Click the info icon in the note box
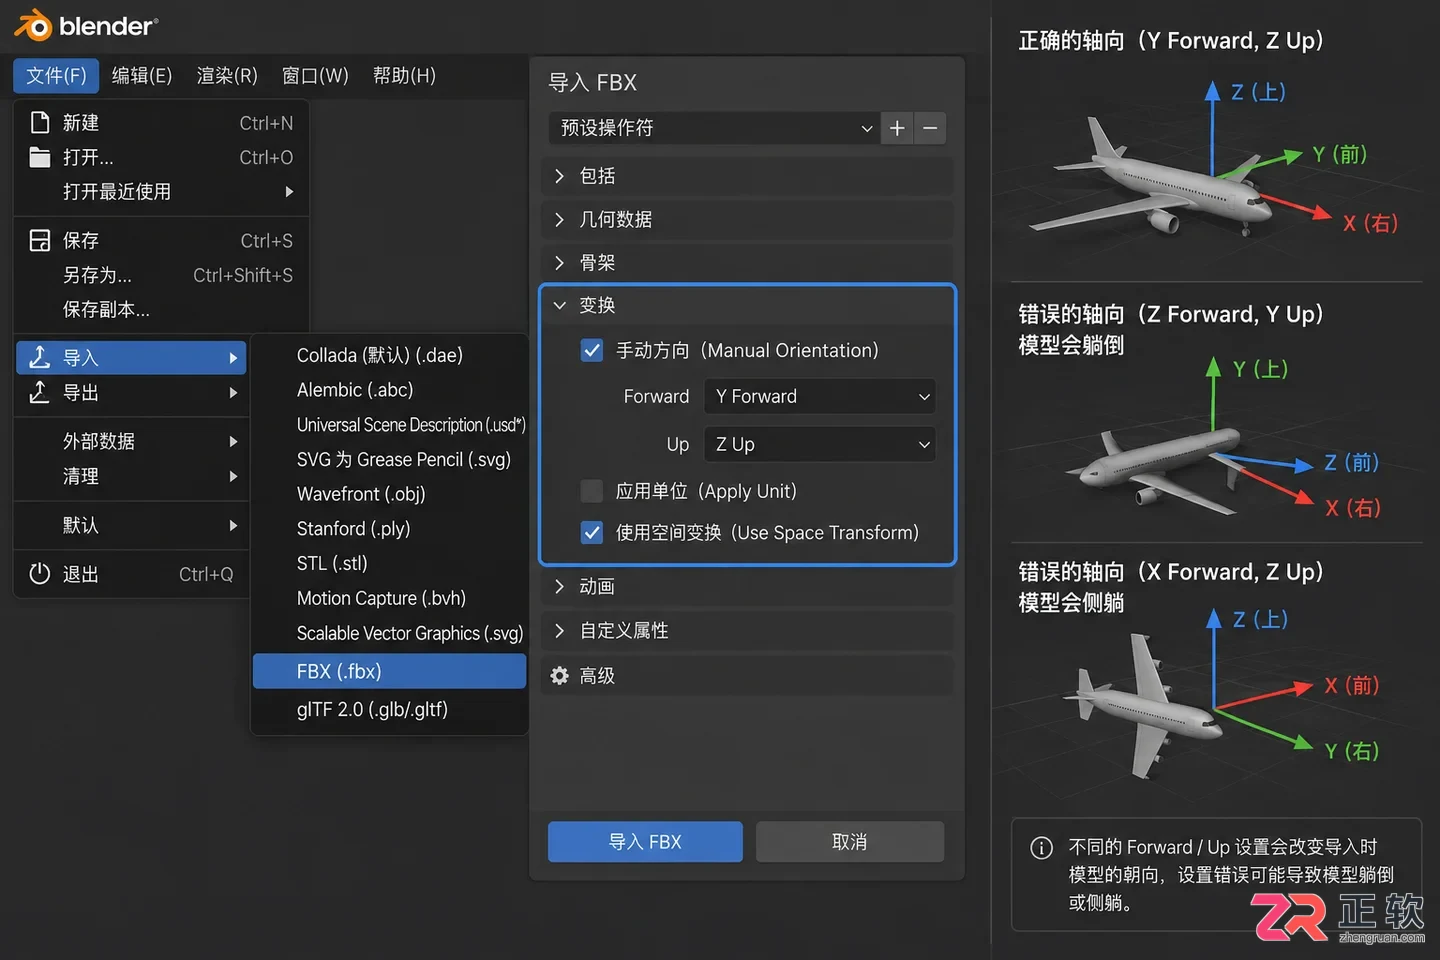This screenshot has width=1440, height=960. pyautogui.click(x=1041, y=848)
